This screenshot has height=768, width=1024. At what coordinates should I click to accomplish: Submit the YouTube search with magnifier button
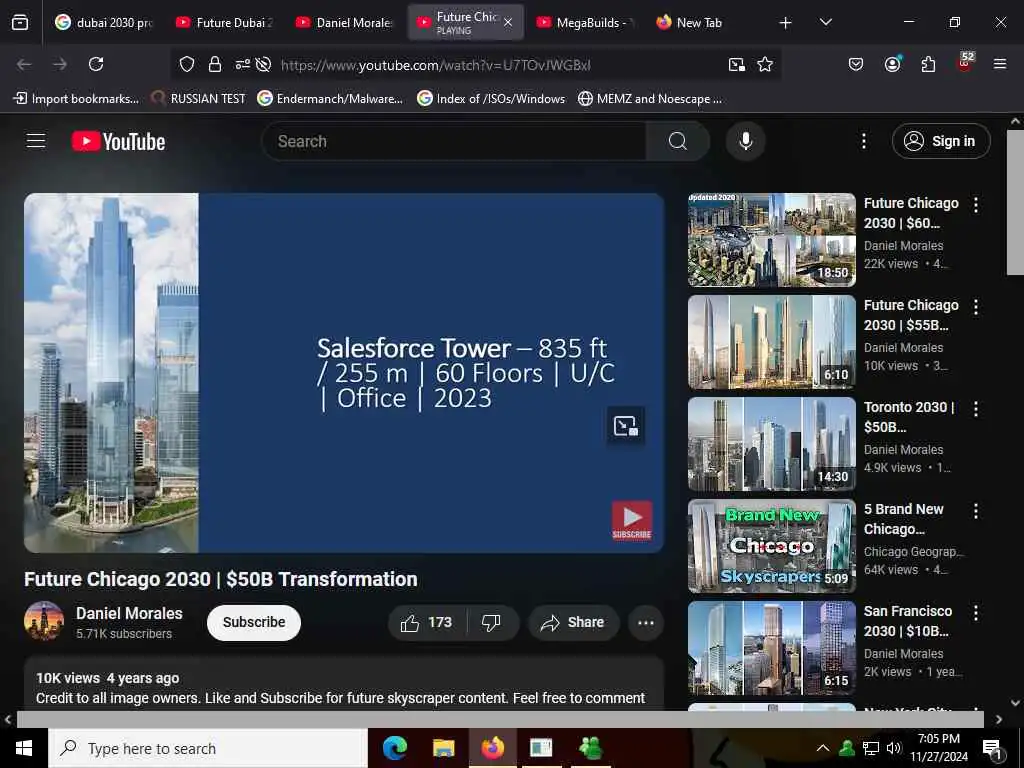tap(678, 141)
